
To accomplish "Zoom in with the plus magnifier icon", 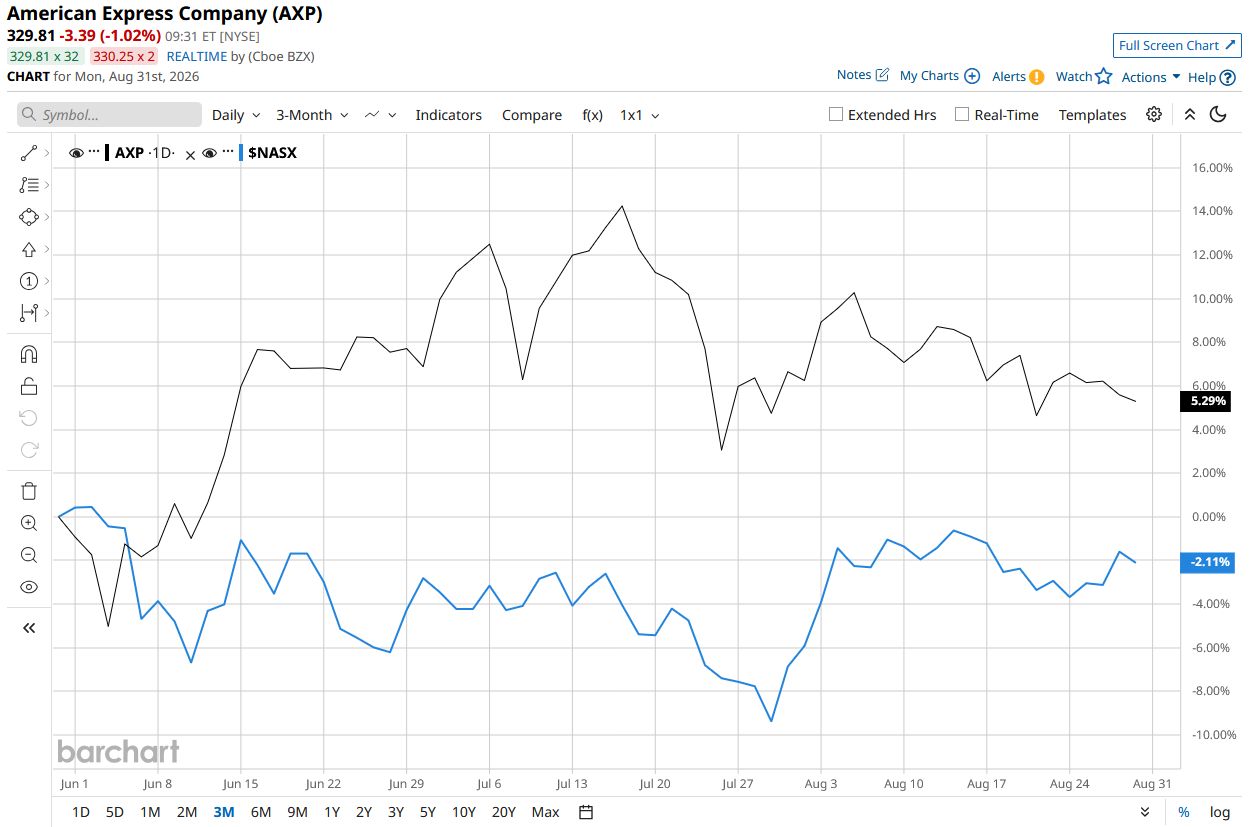I will 29,523.
